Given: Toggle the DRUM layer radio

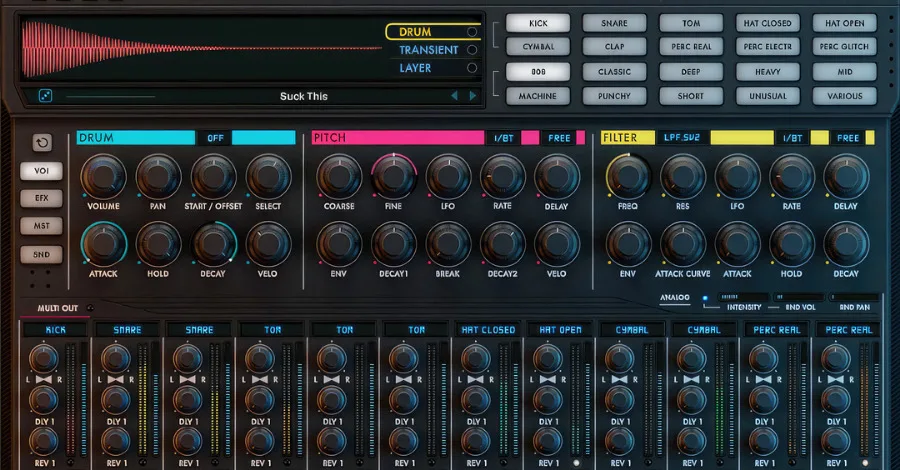Looking at the screenshot, I should (472, 32).
